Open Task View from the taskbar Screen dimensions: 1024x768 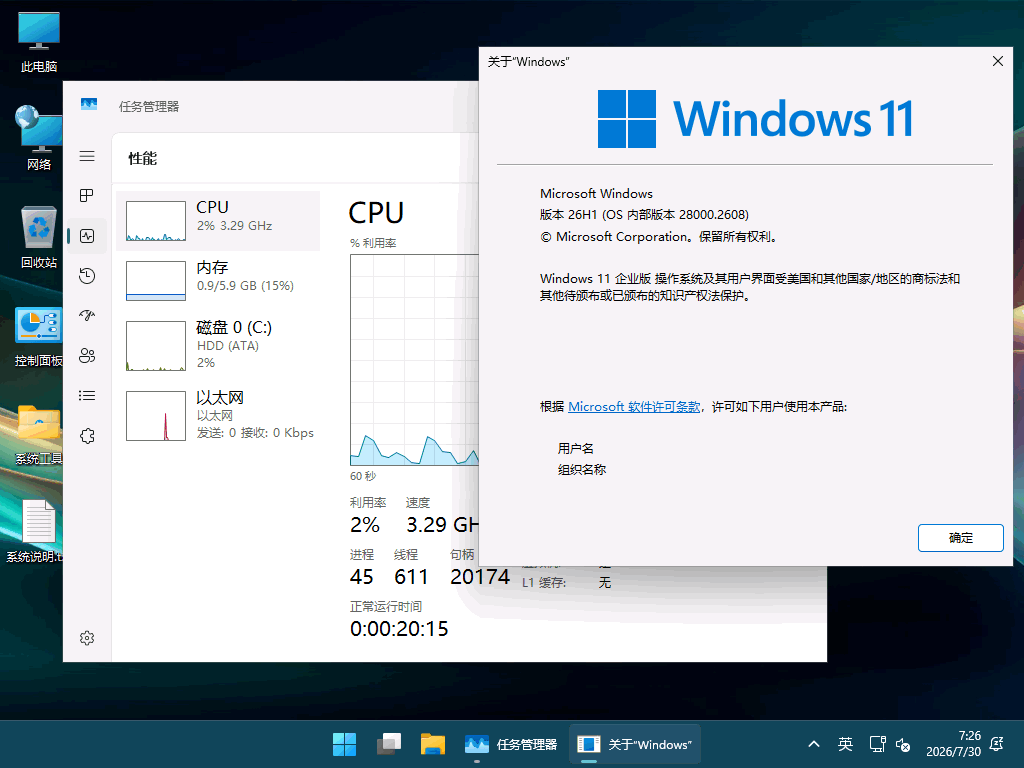pos(389,744)
